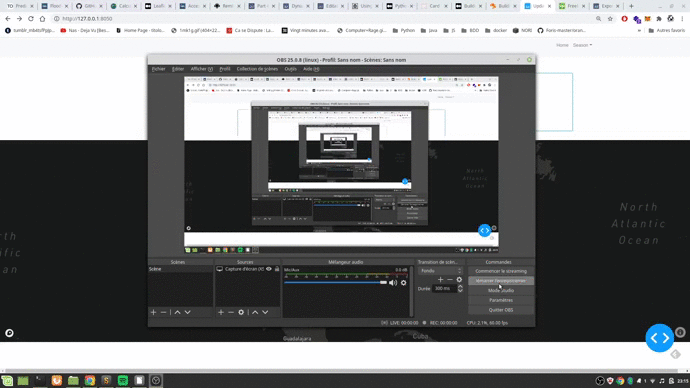The height and width of the screenshot is (388, 690).
Task: Reload the browser page
Action: 31,19
